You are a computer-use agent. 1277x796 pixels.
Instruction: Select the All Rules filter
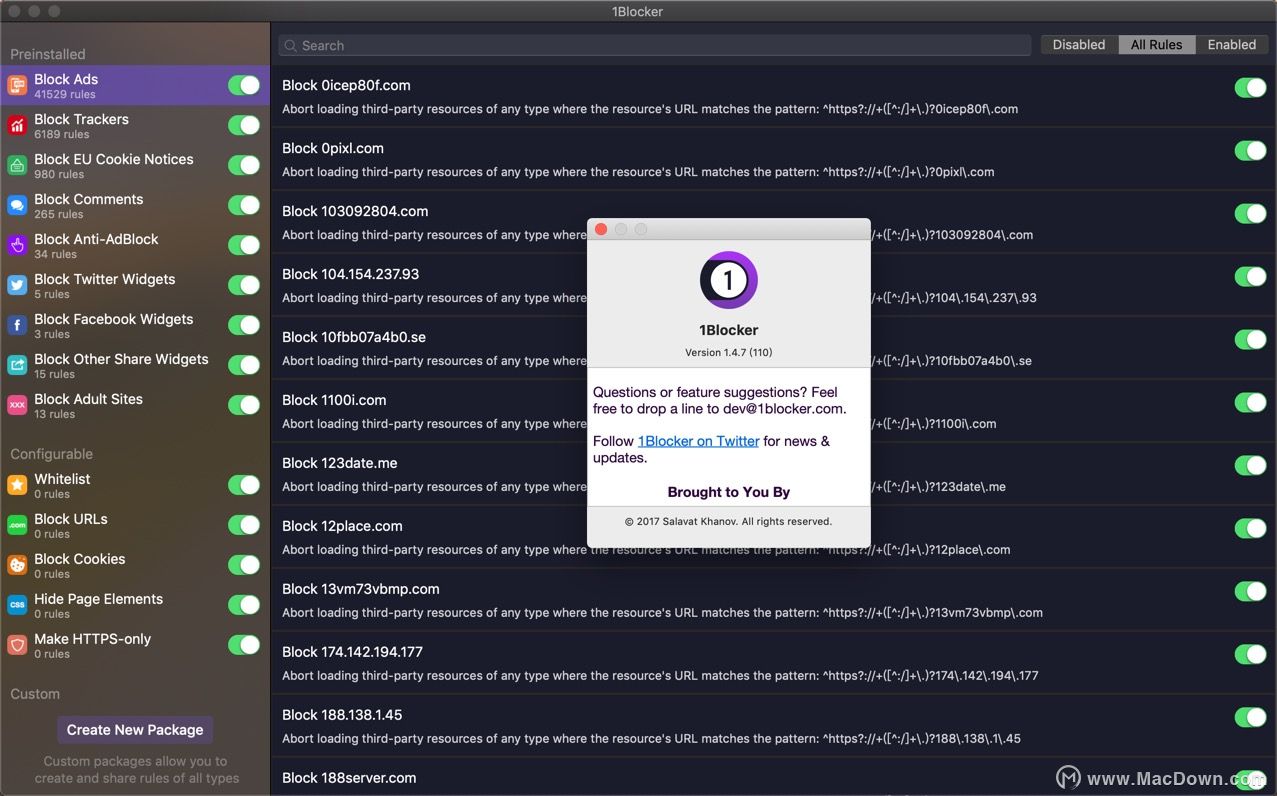(x=1156, y=45)
